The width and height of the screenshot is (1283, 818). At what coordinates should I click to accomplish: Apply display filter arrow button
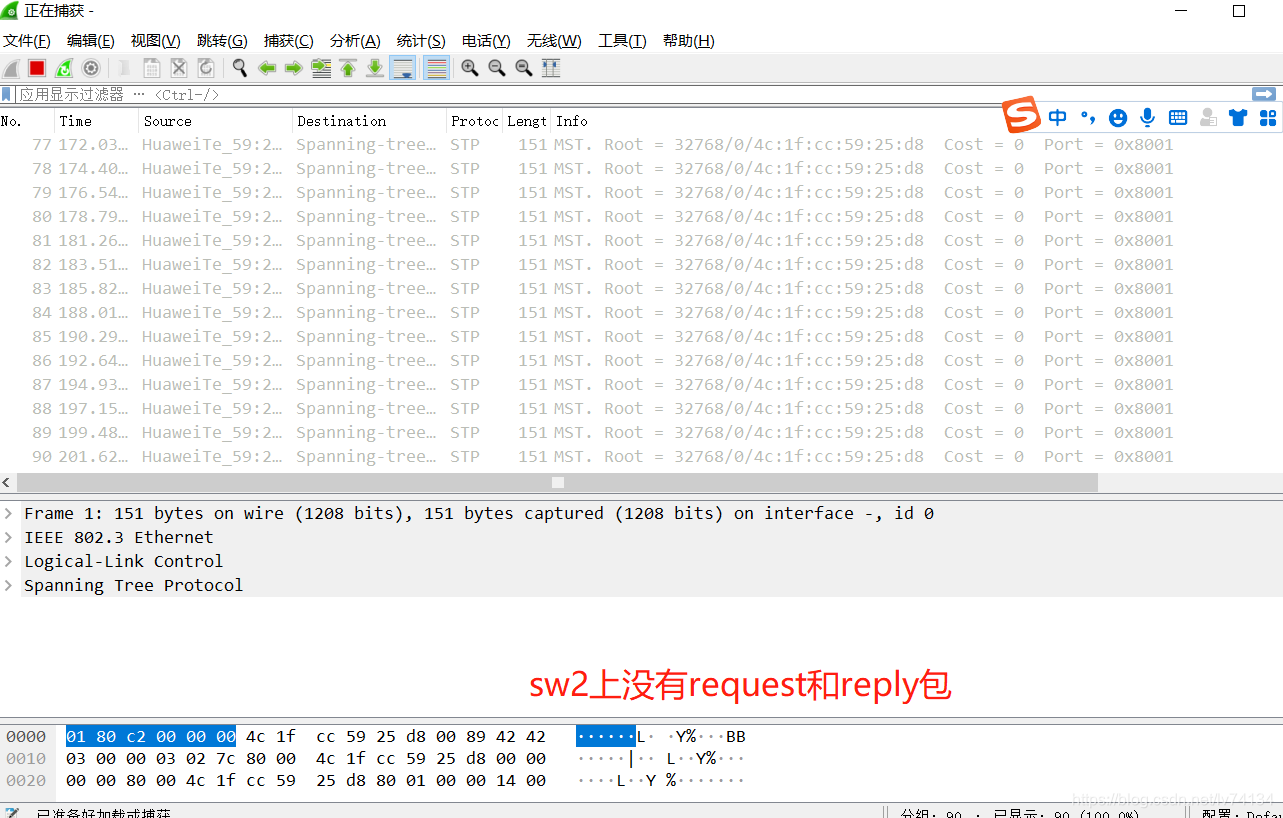click(x=1264, y=94)
